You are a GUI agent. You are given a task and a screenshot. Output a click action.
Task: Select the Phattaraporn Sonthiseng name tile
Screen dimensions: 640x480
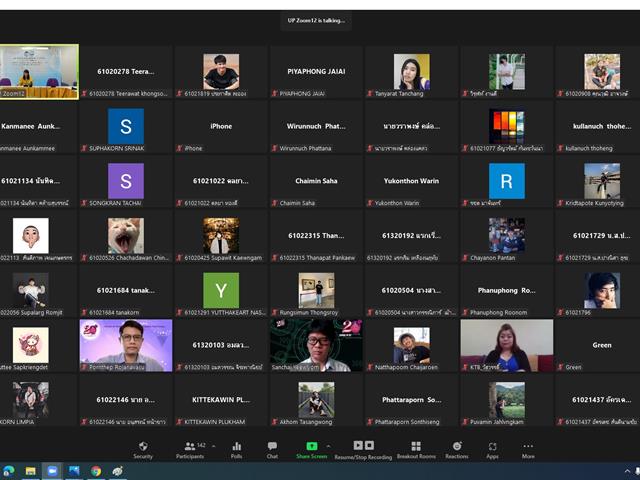411,400
